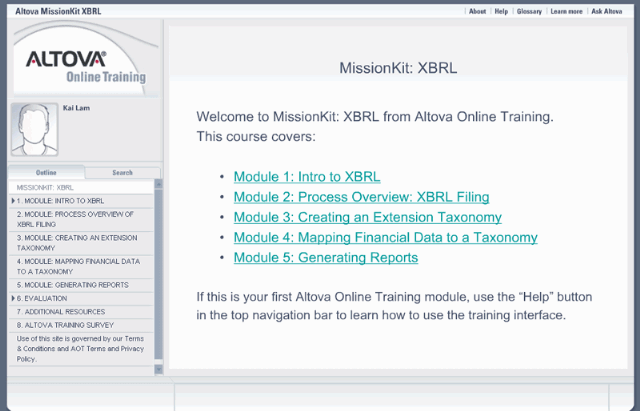Select 3. Module: Creating an Extension Taxonomy outline item
The width and height of the screenshot is (640, 411).
coord(81,243)
